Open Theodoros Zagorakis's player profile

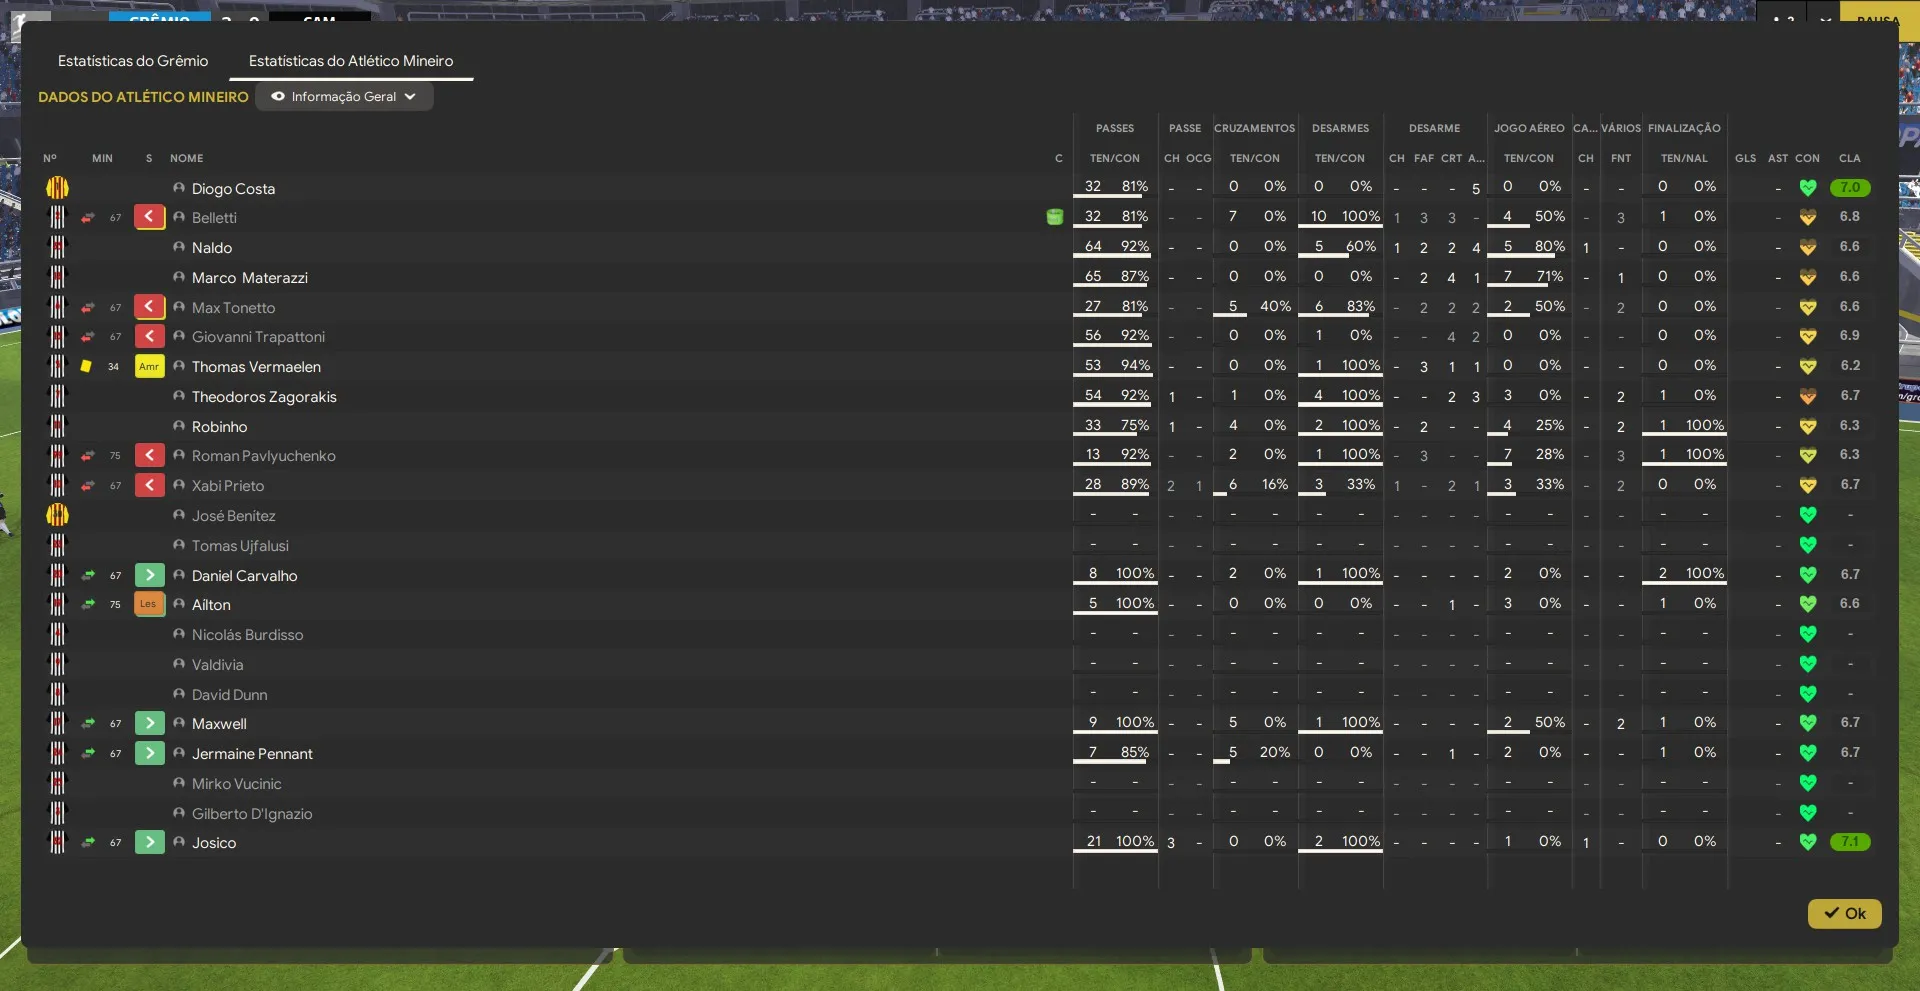[264, 397]
